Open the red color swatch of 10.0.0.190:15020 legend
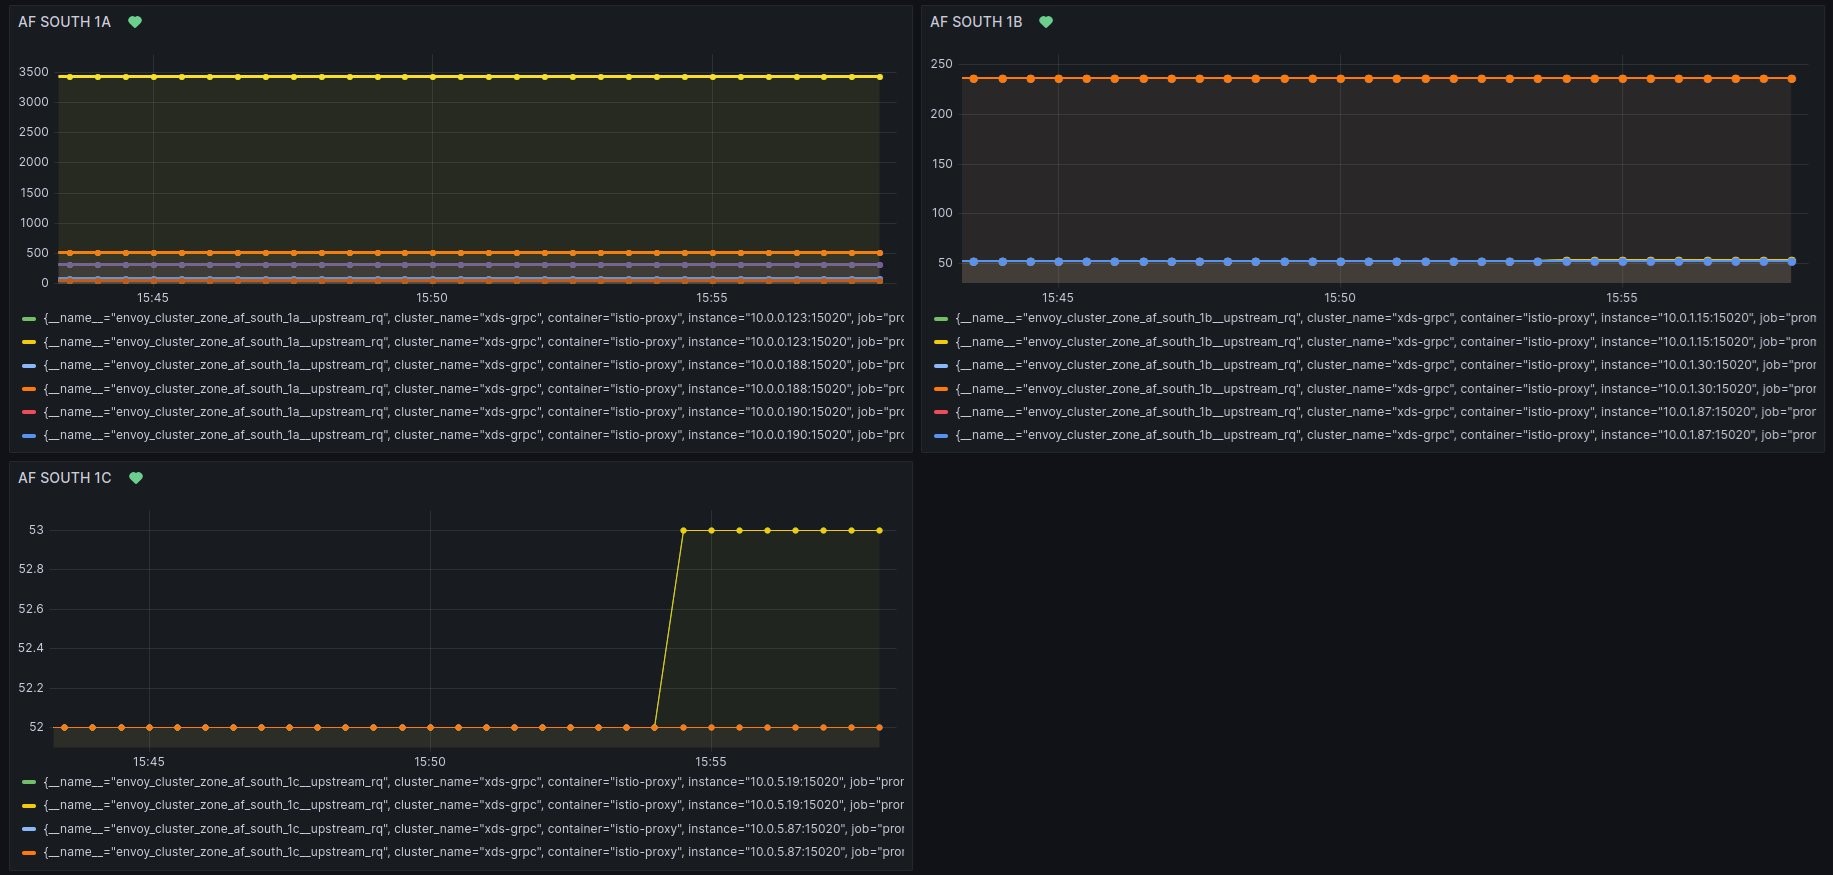Image resolution: width=1833 pixels, height=875 pixels. click(x=29, y=412)
